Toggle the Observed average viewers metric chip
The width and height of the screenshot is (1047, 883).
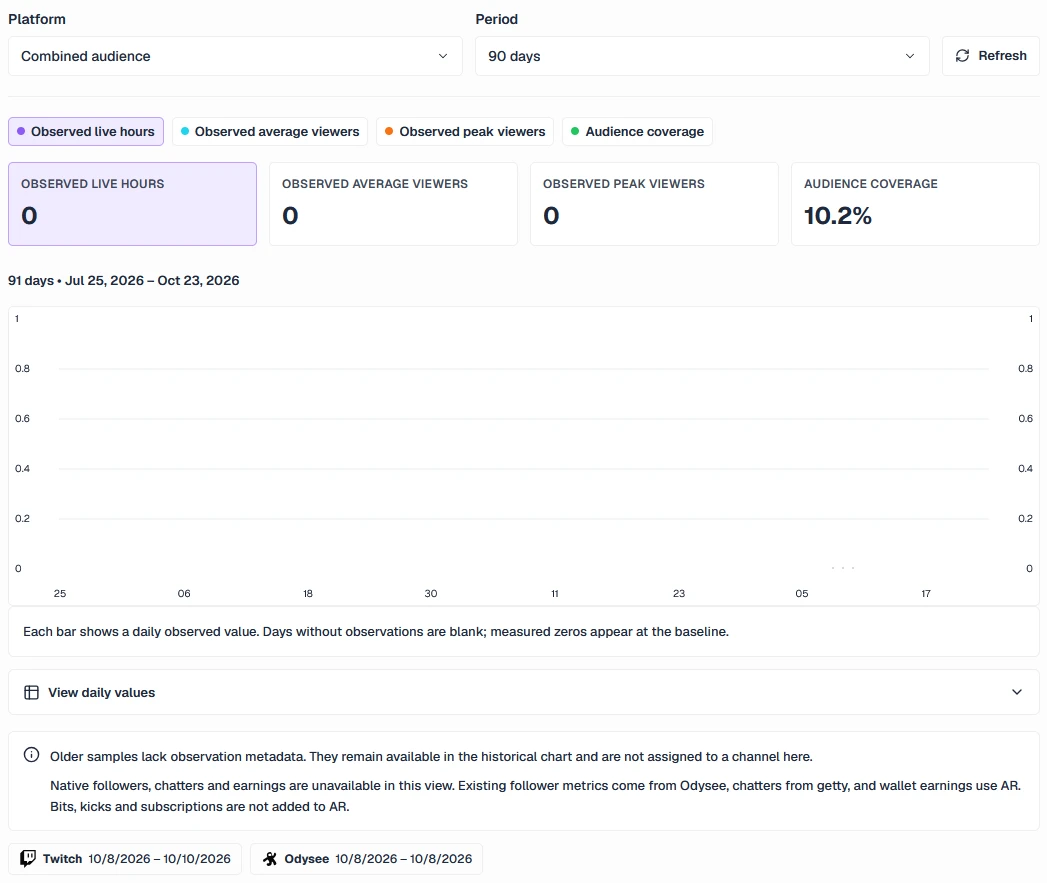(270, 132)
